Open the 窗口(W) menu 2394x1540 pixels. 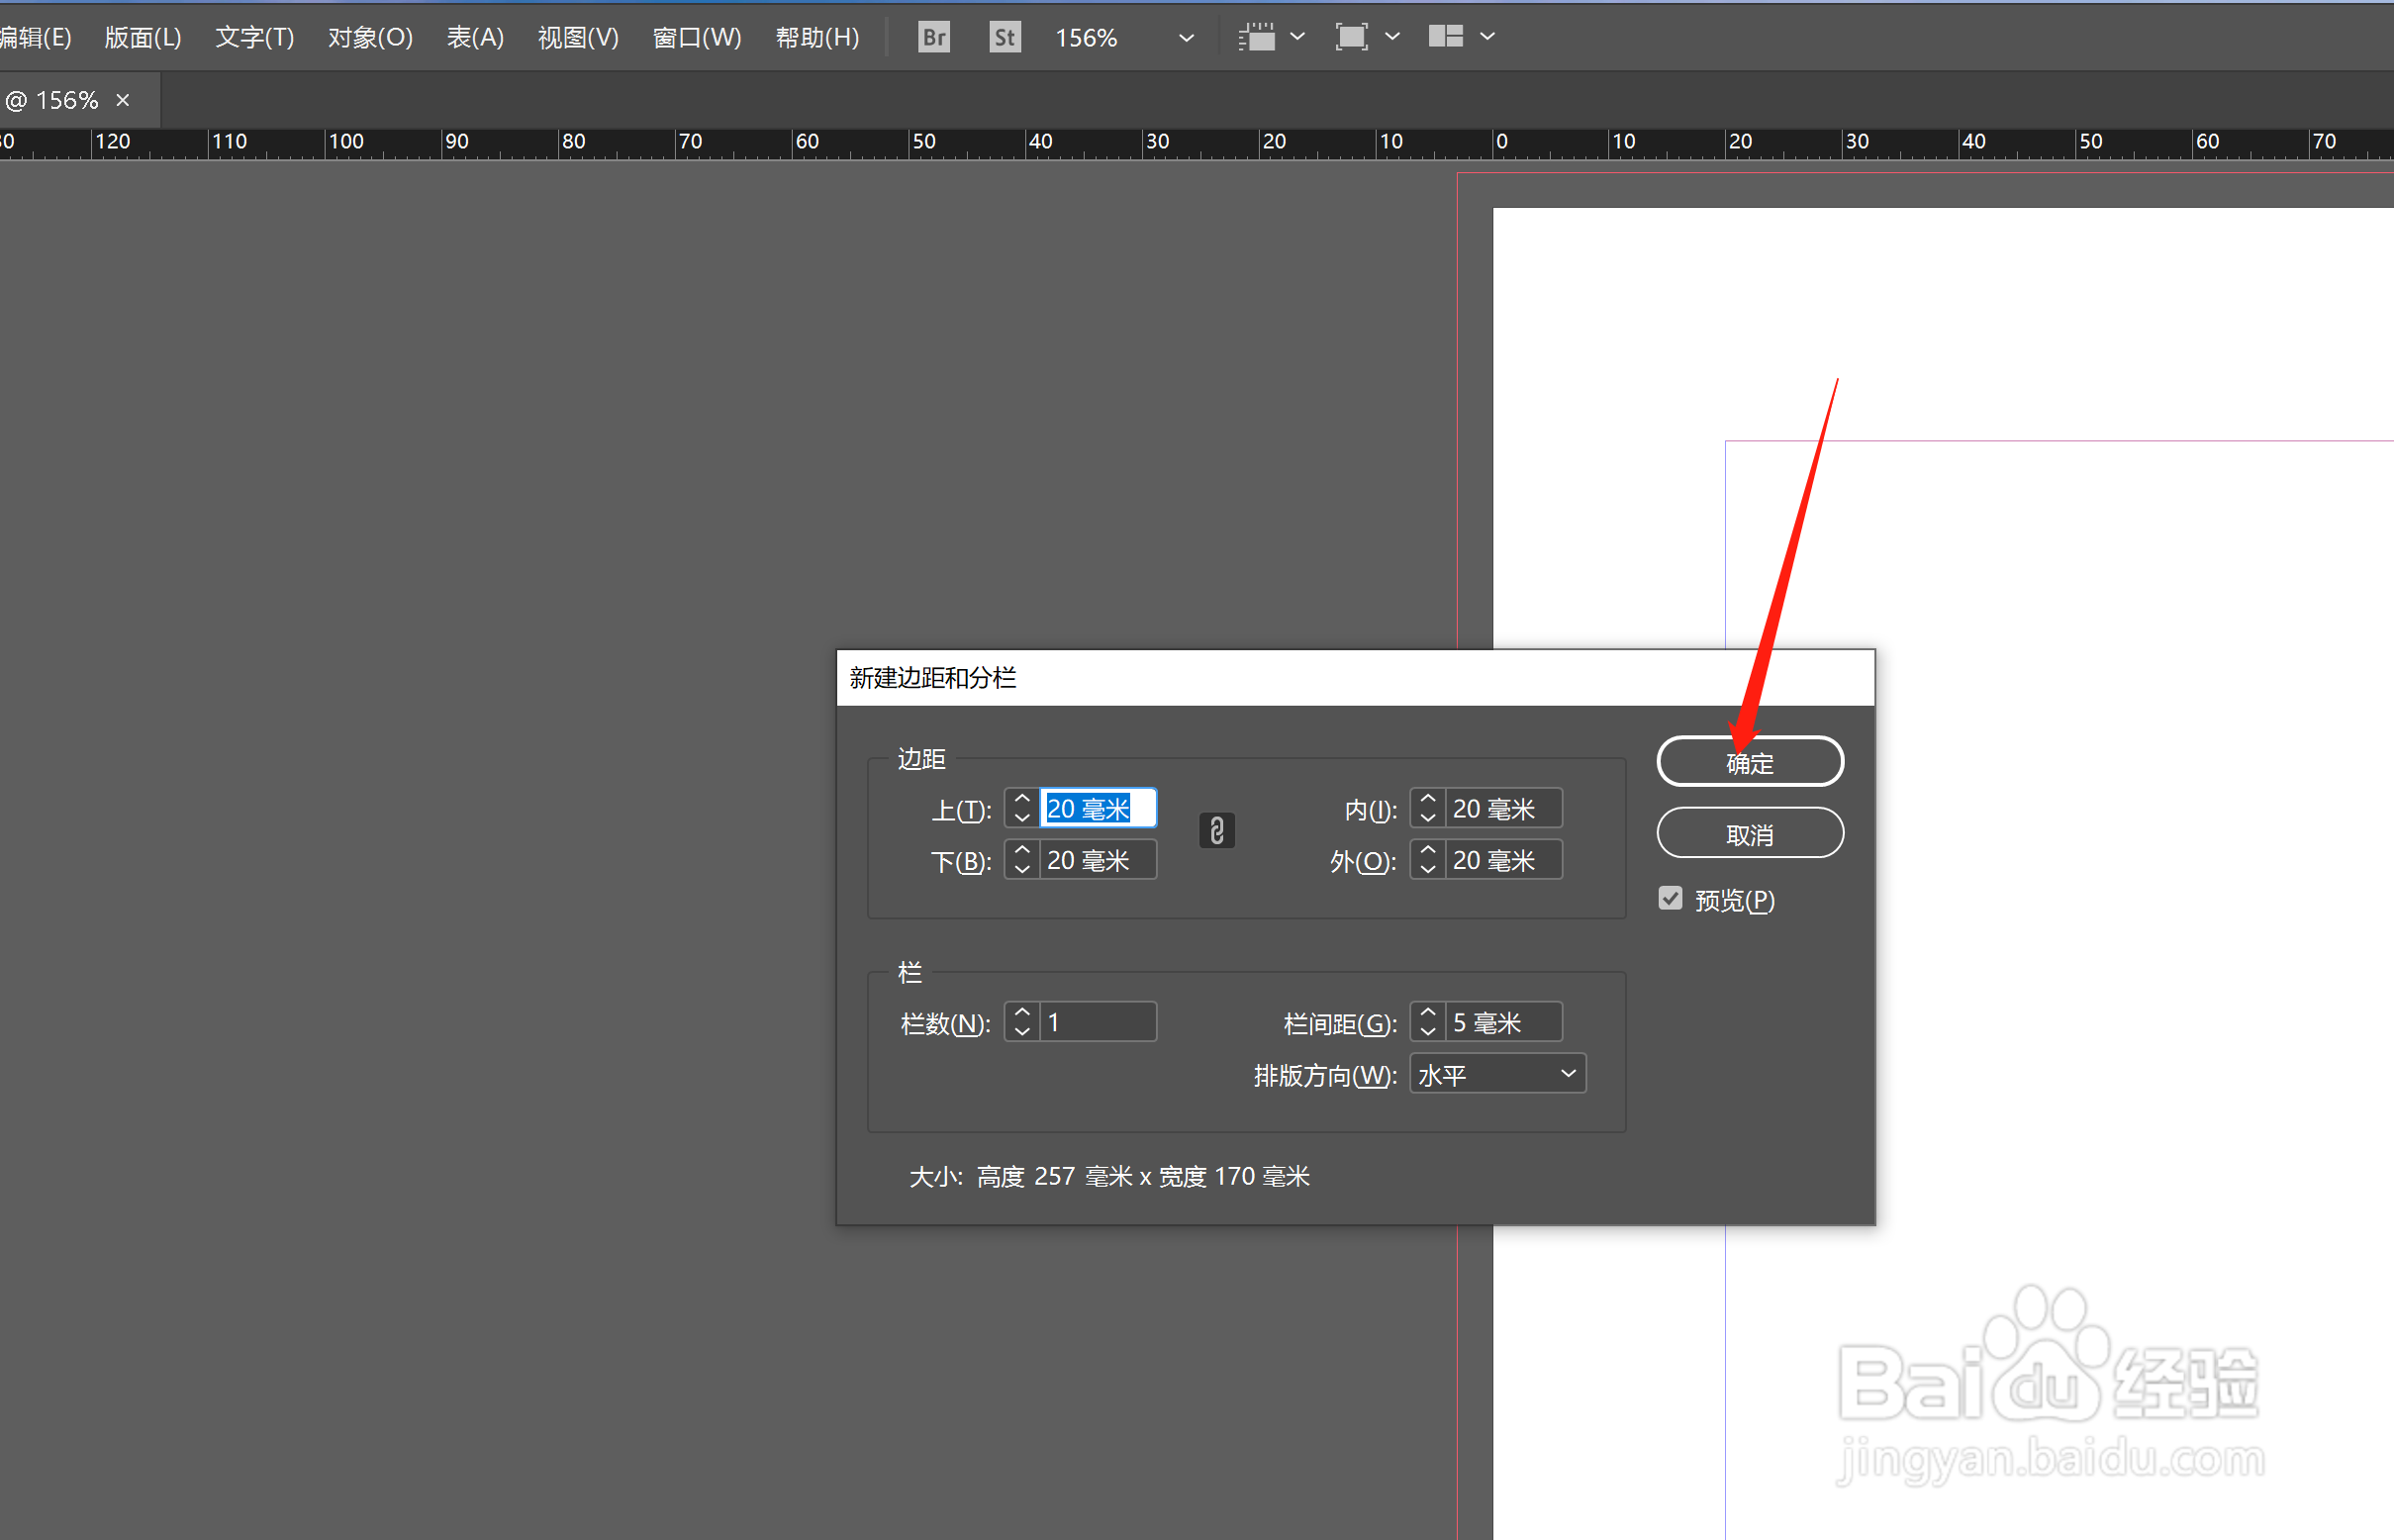tap(697, 37)
